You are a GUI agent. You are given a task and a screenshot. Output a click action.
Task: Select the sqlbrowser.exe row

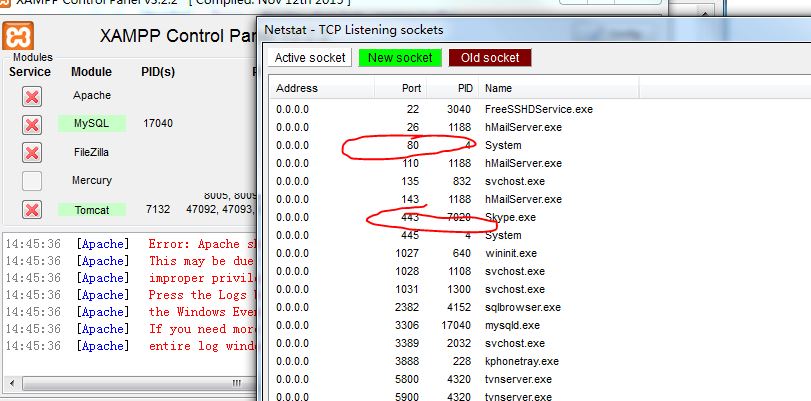pyautogui.click(x=538, y=307)
